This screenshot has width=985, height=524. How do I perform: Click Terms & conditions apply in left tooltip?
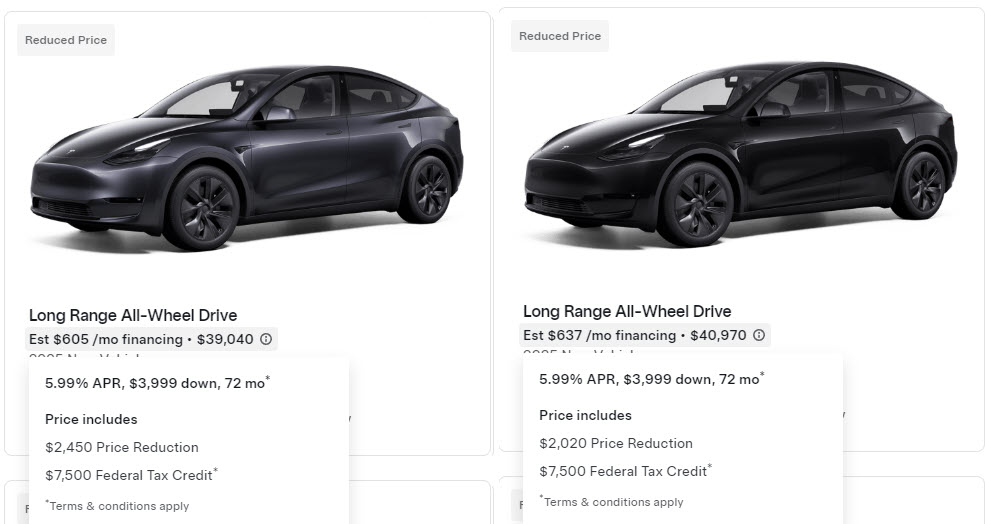[x=118, y=506]
